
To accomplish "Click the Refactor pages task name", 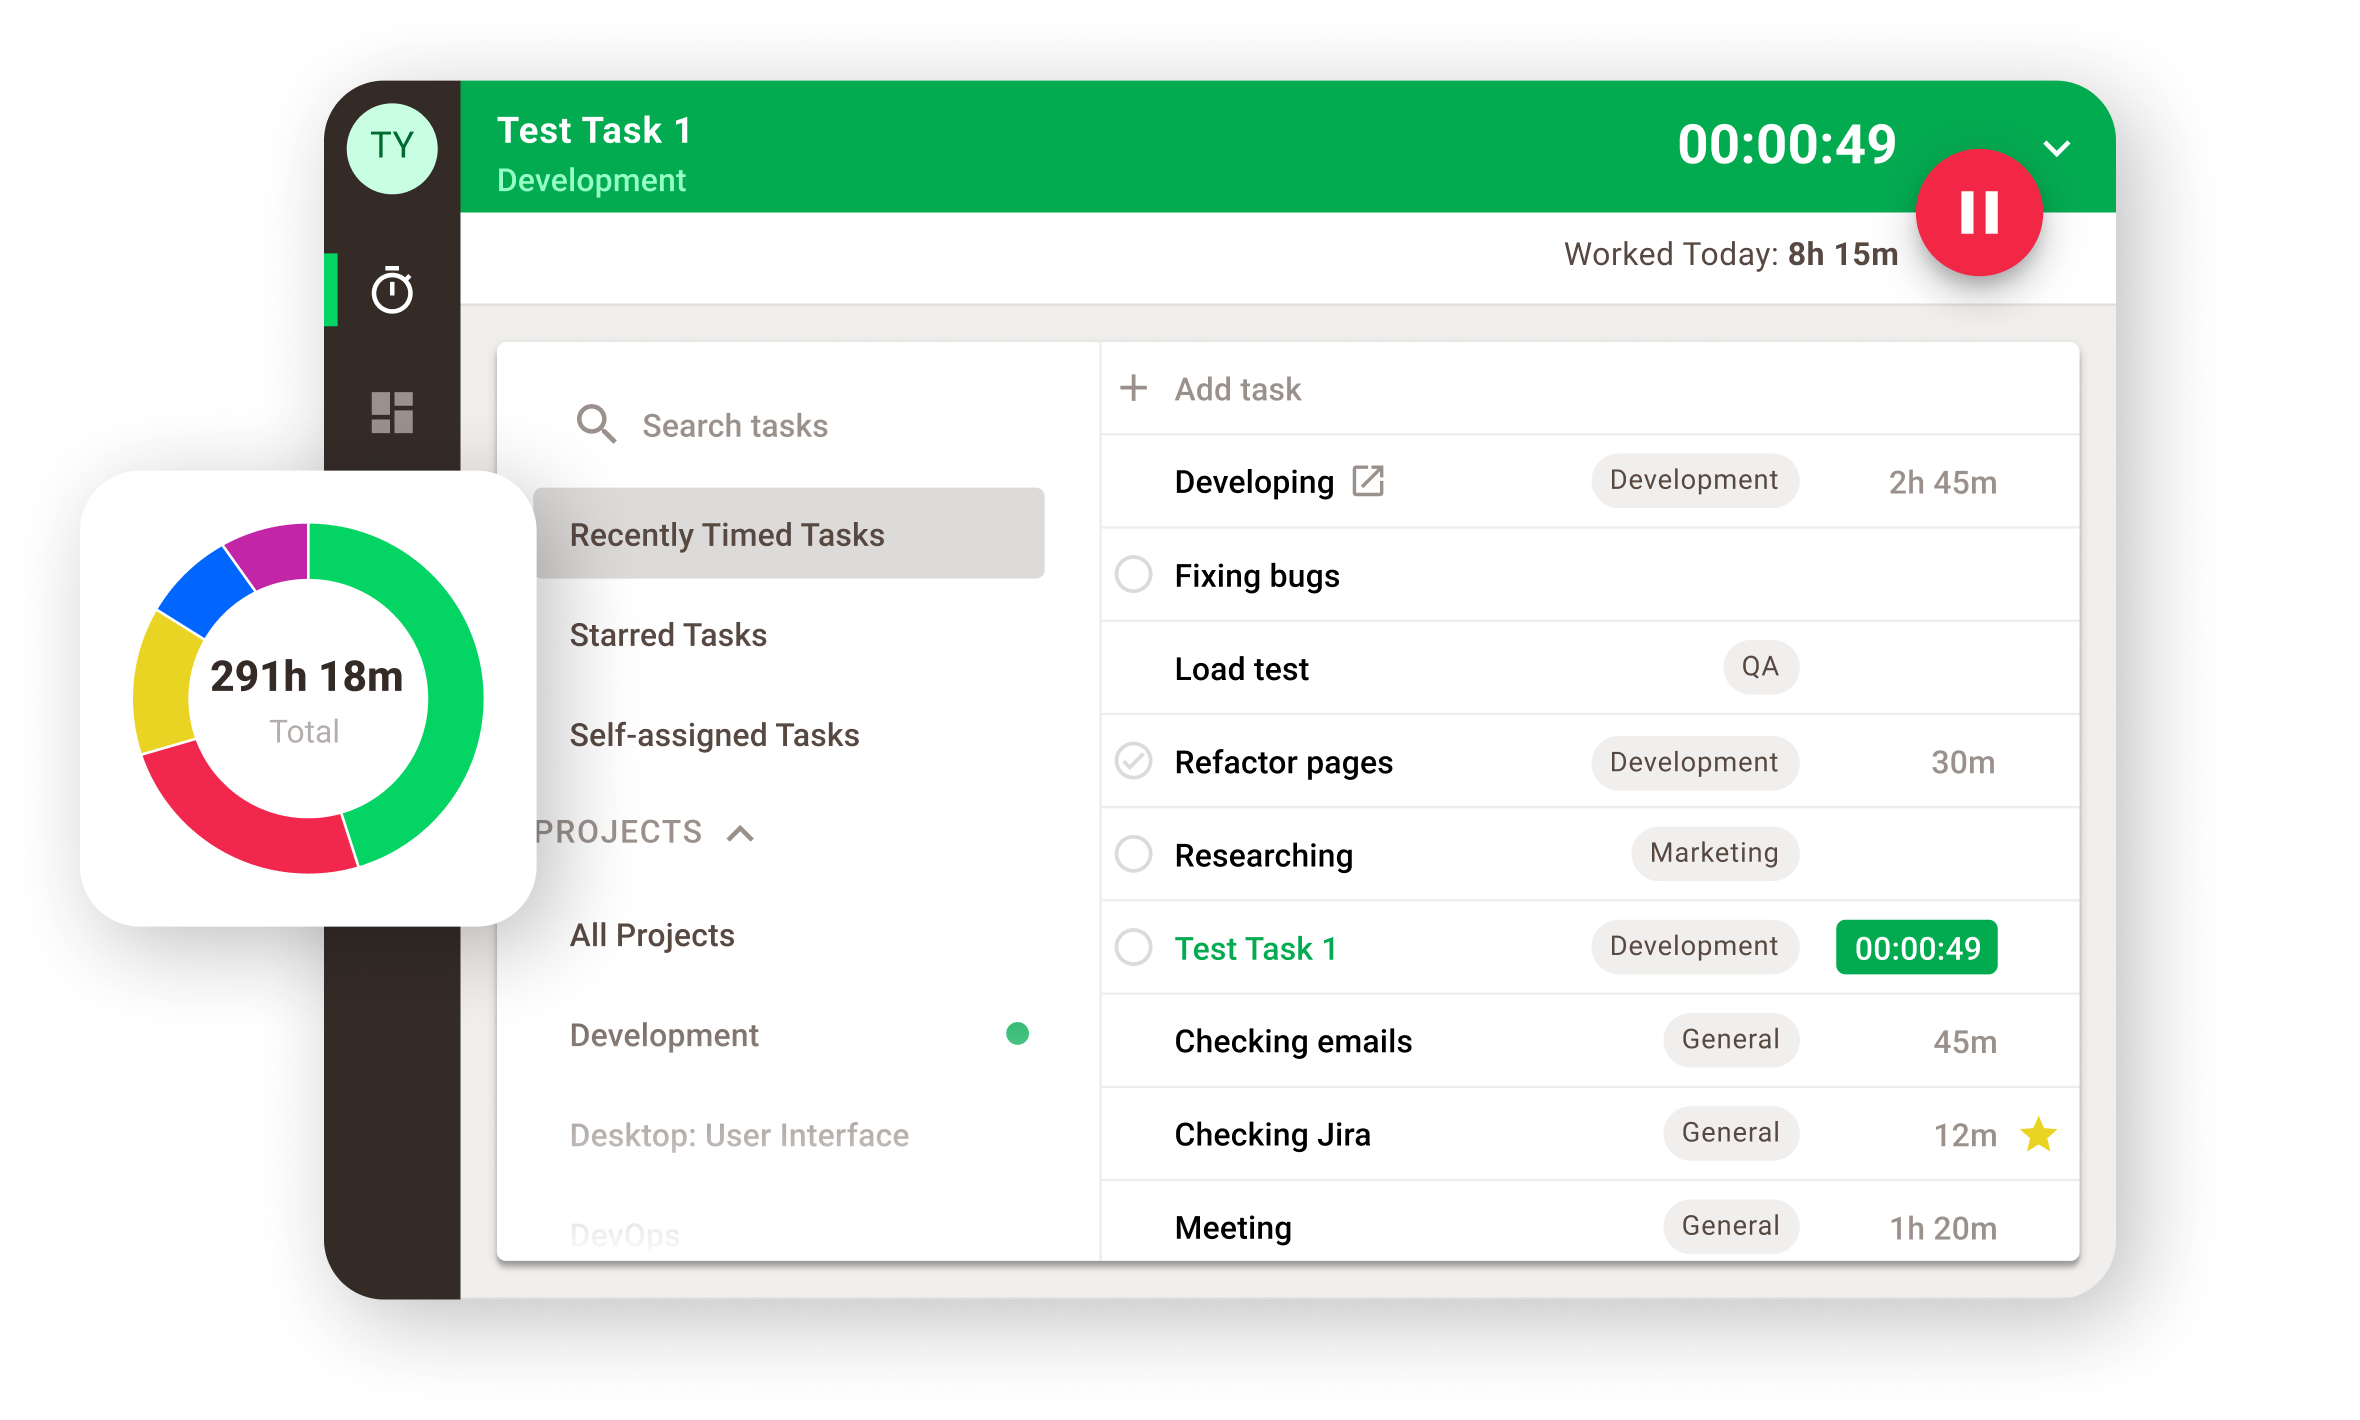I will pyautogui.click(x=1284, y=762).
